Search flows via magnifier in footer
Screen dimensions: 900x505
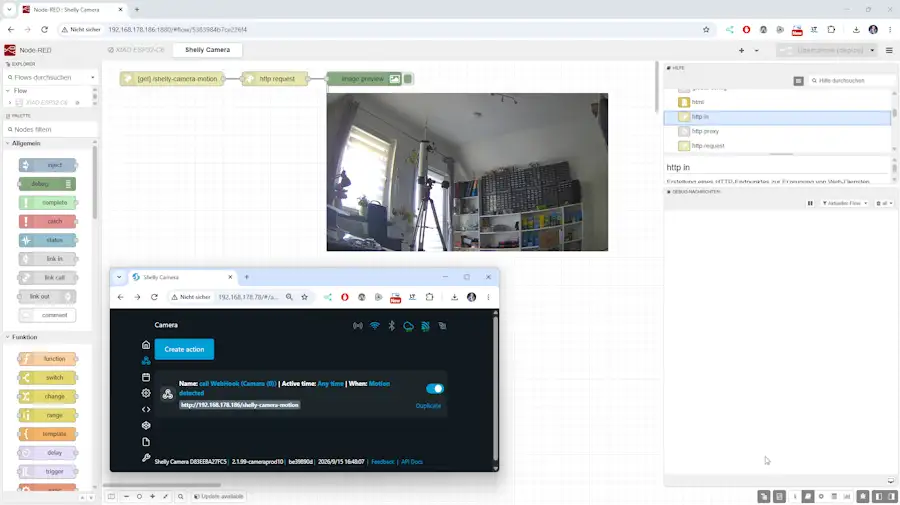click(180, 496)
